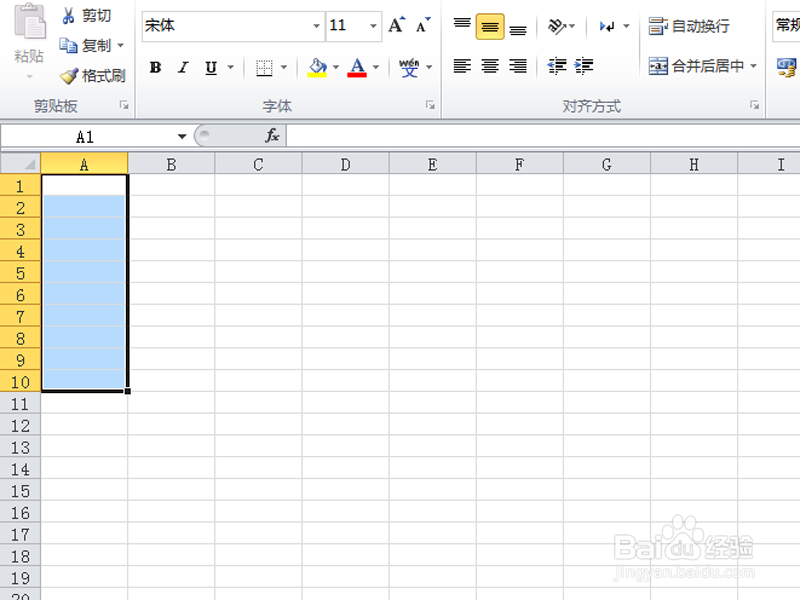Open Alignment (对齐方式) dialog launcher
The width and height of the screenshot is (800, 600).
[x=754, y=105]
